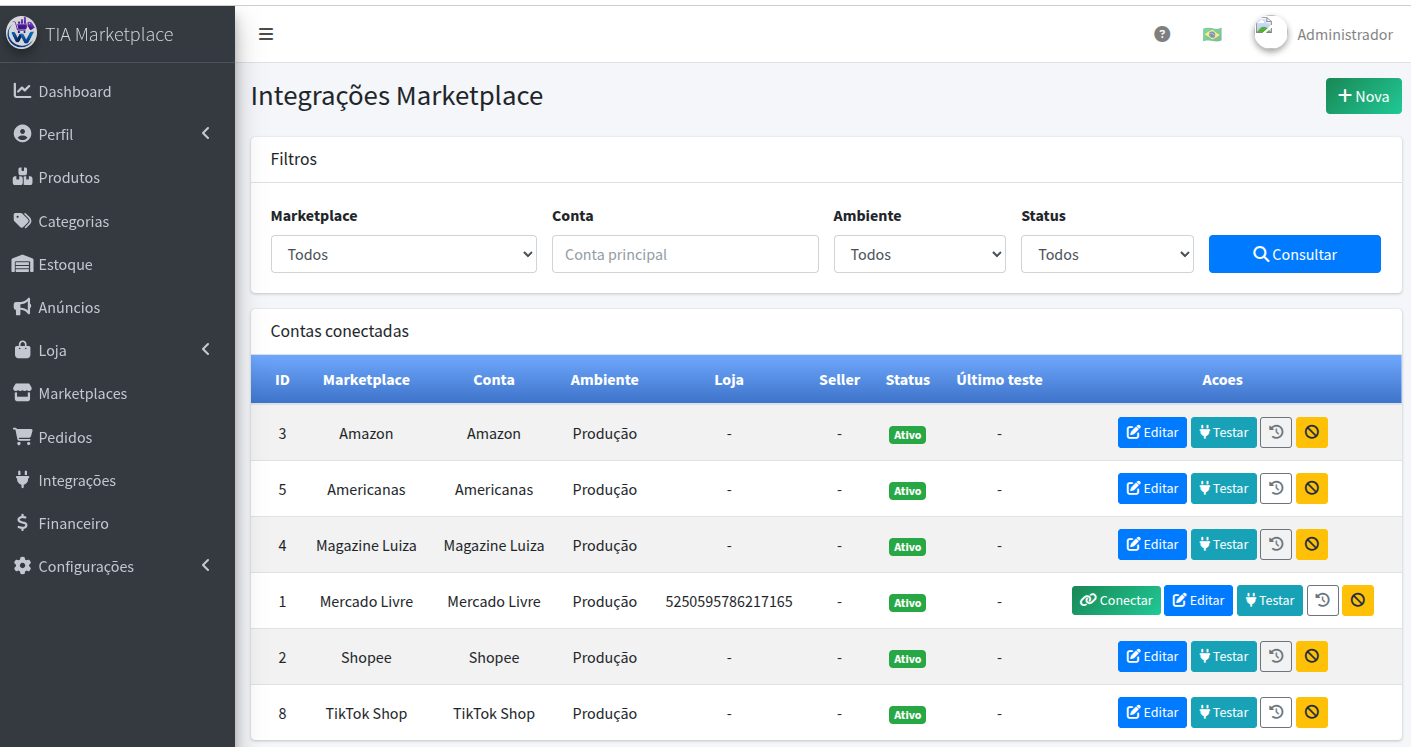This screenshot has width=1411, height=747.
Task: Click Ativo badge in Shopee row
Action: (907, 659)
